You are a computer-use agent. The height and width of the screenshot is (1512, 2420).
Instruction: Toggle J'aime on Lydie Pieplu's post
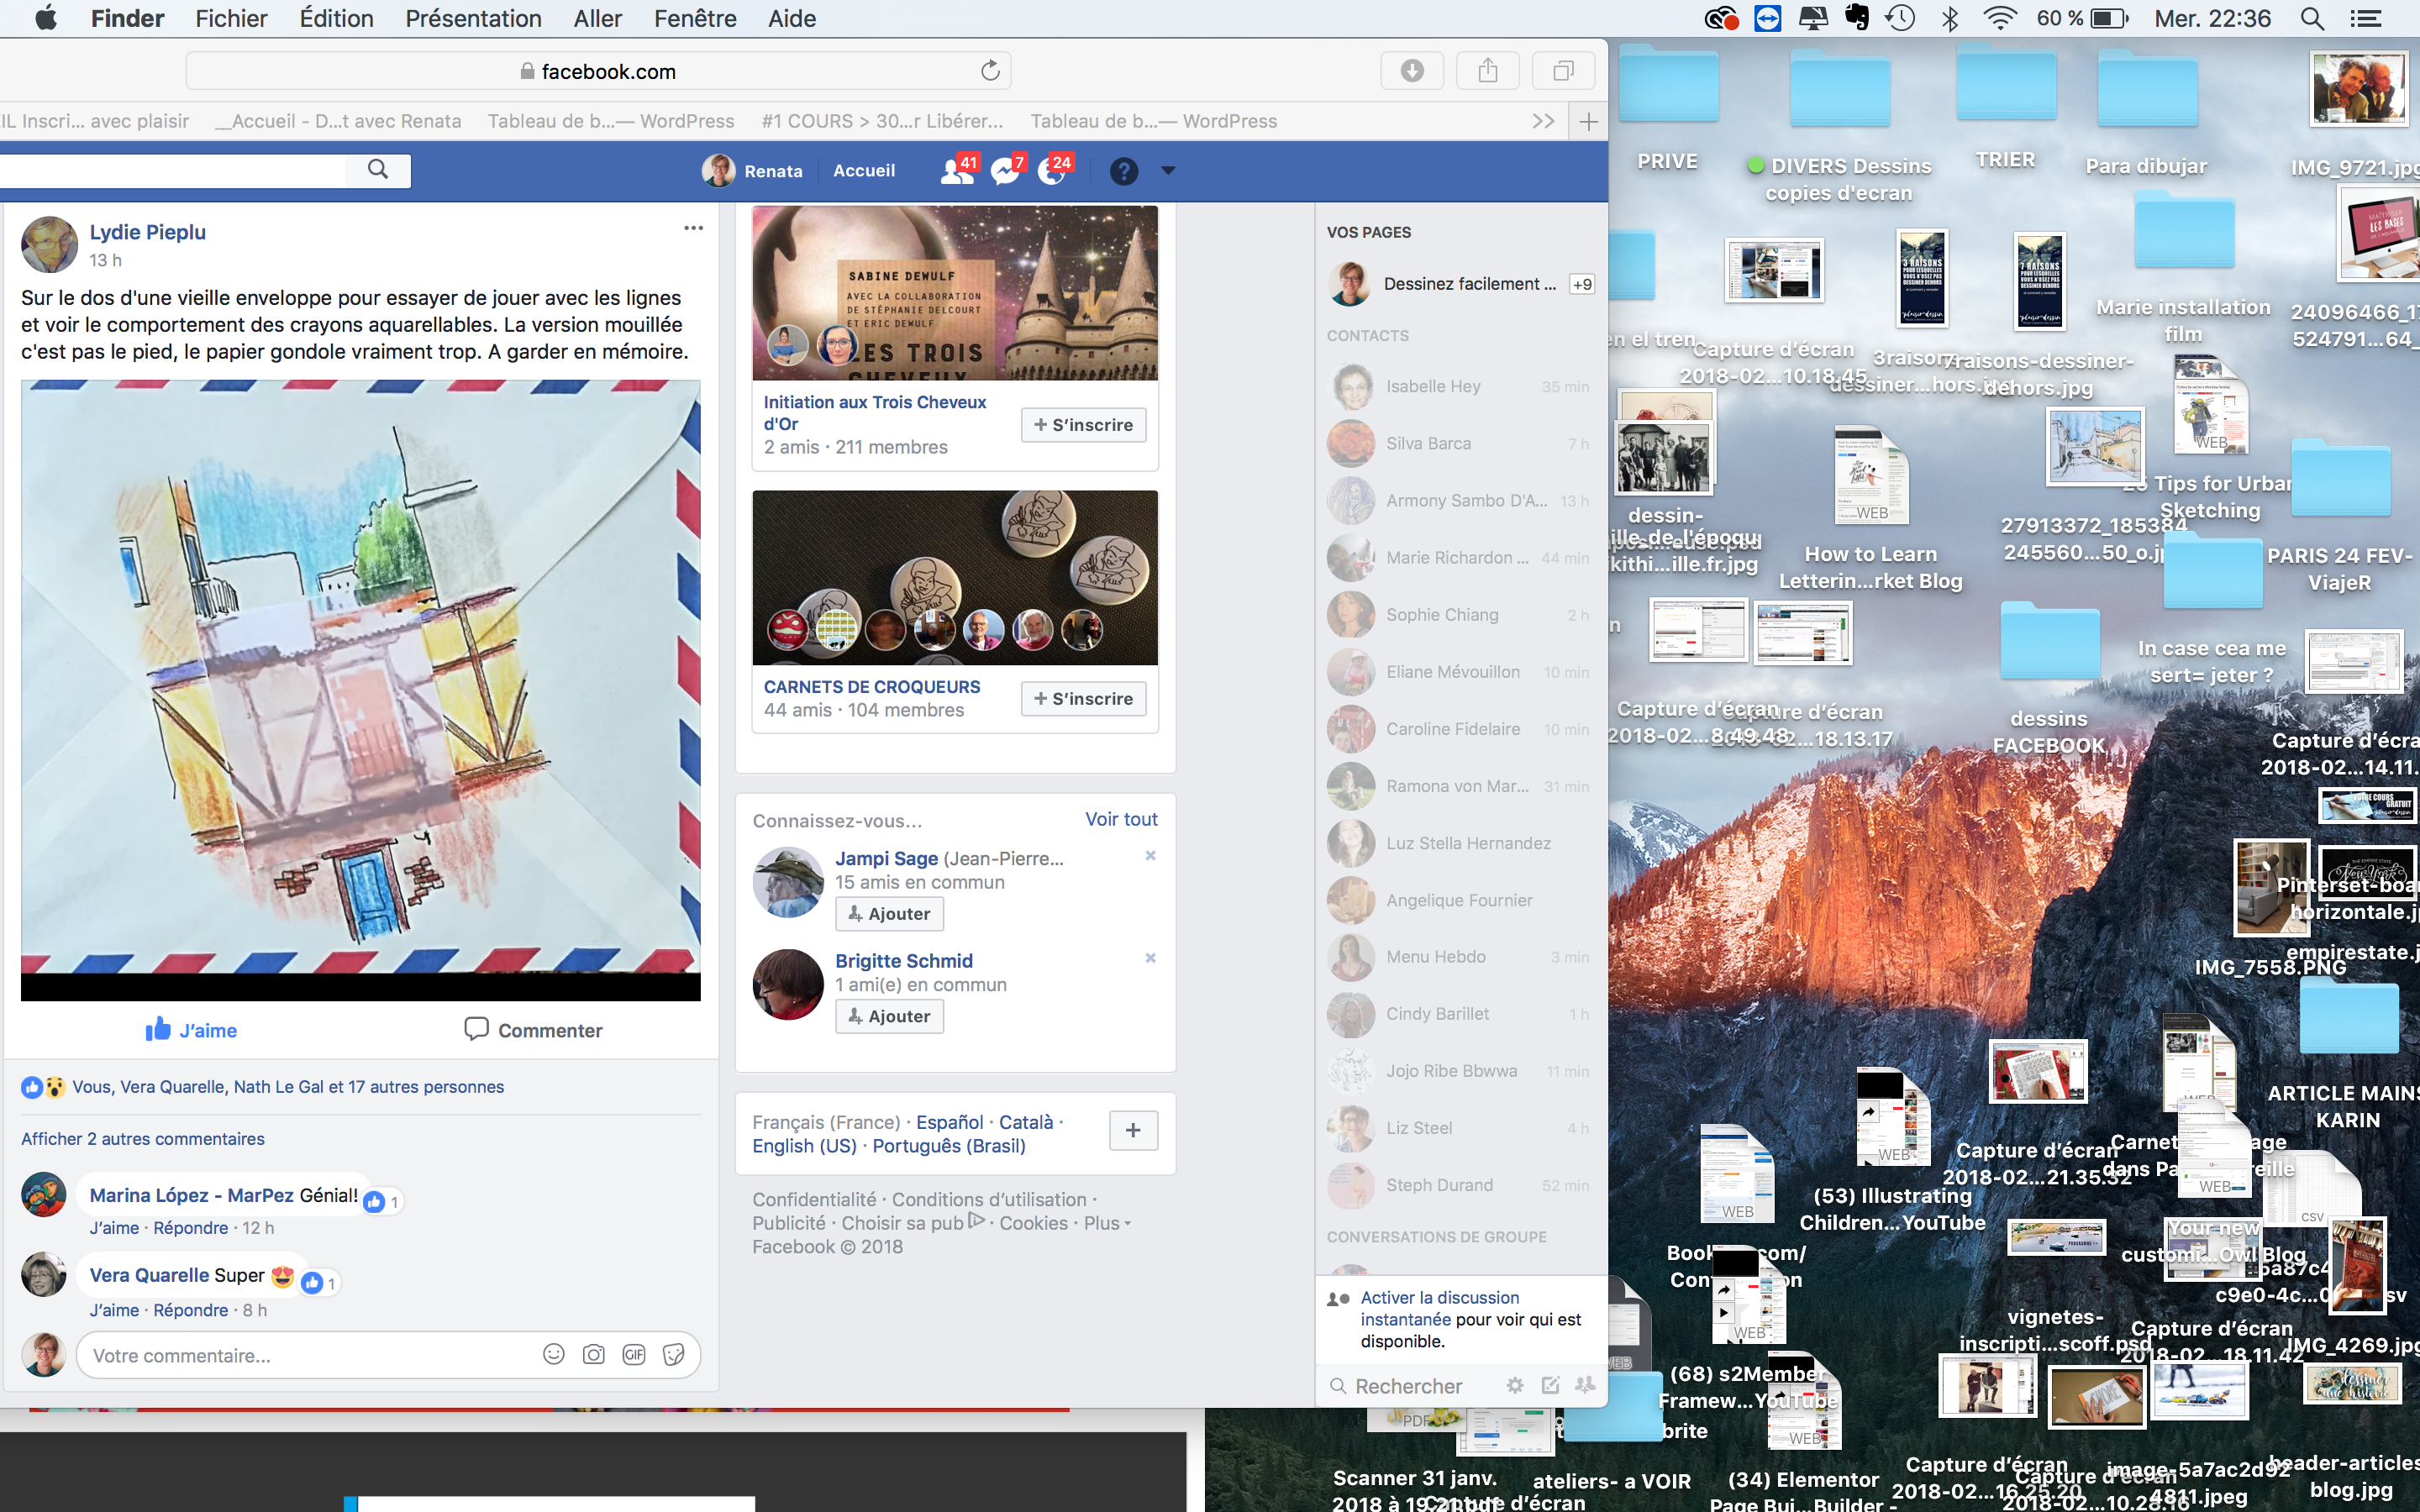192,1030
